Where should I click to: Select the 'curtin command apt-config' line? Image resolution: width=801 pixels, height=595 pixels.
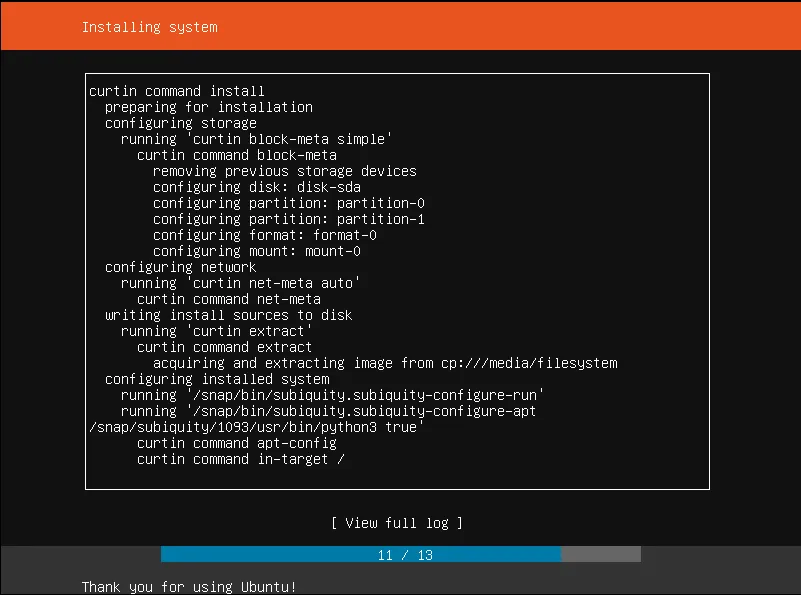236,443
